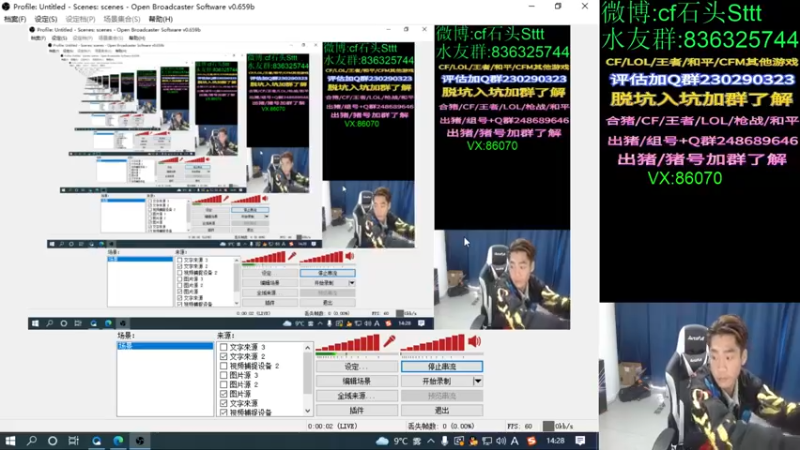Click the 0kb/s bitrate status entry
This screenshot has width=800, height=450.
coord(558,426)
